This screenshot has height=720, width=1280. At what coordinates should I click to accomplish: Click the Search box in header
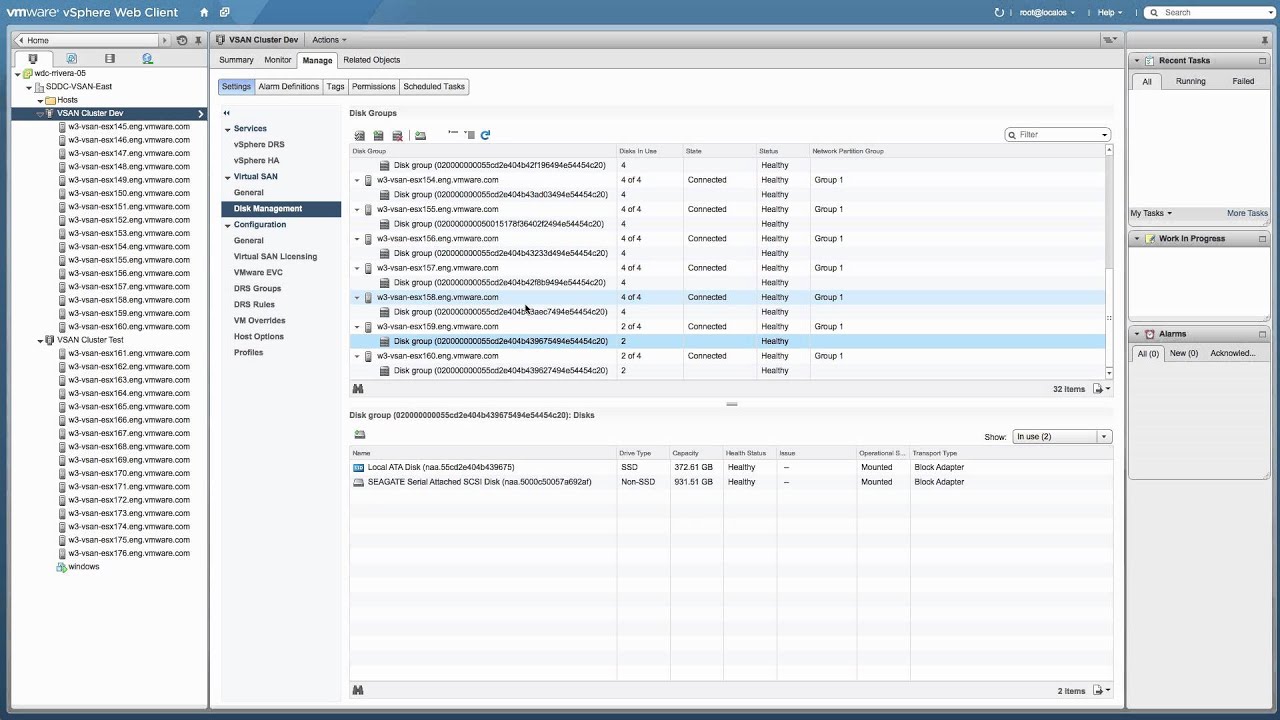click(1211, 12)
